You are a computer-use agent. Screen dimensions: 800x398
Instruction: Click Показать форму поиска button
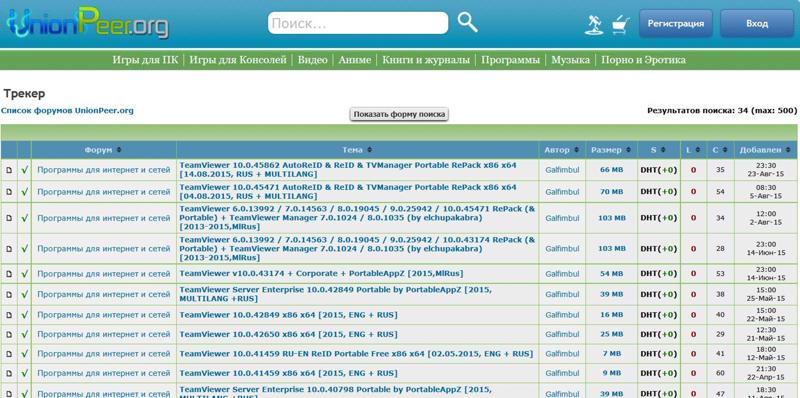[x=399, y=114]
